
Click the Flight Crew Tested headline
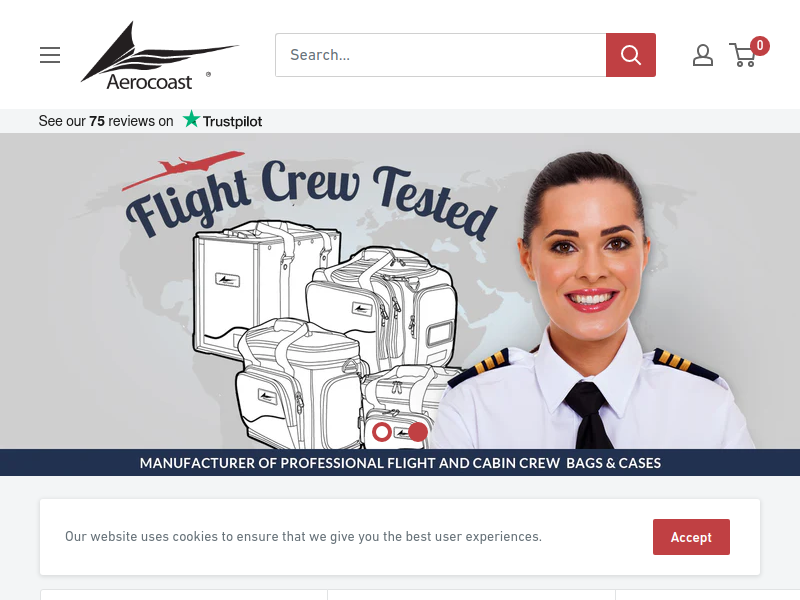point(311,199)
